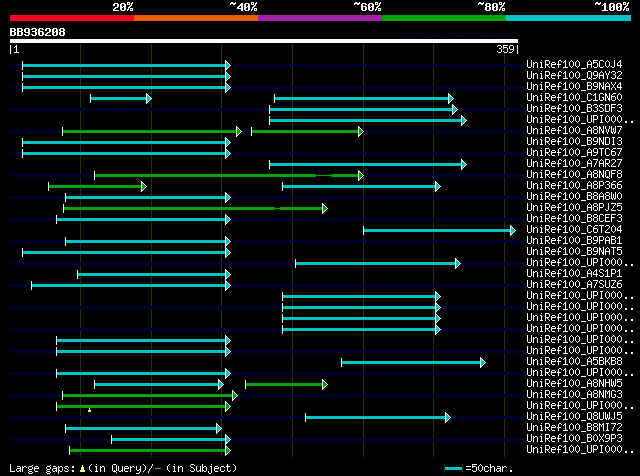Click the green bar in the UniRef100_A8NHW5 row
640x476 pixels.
coord(287,385)
